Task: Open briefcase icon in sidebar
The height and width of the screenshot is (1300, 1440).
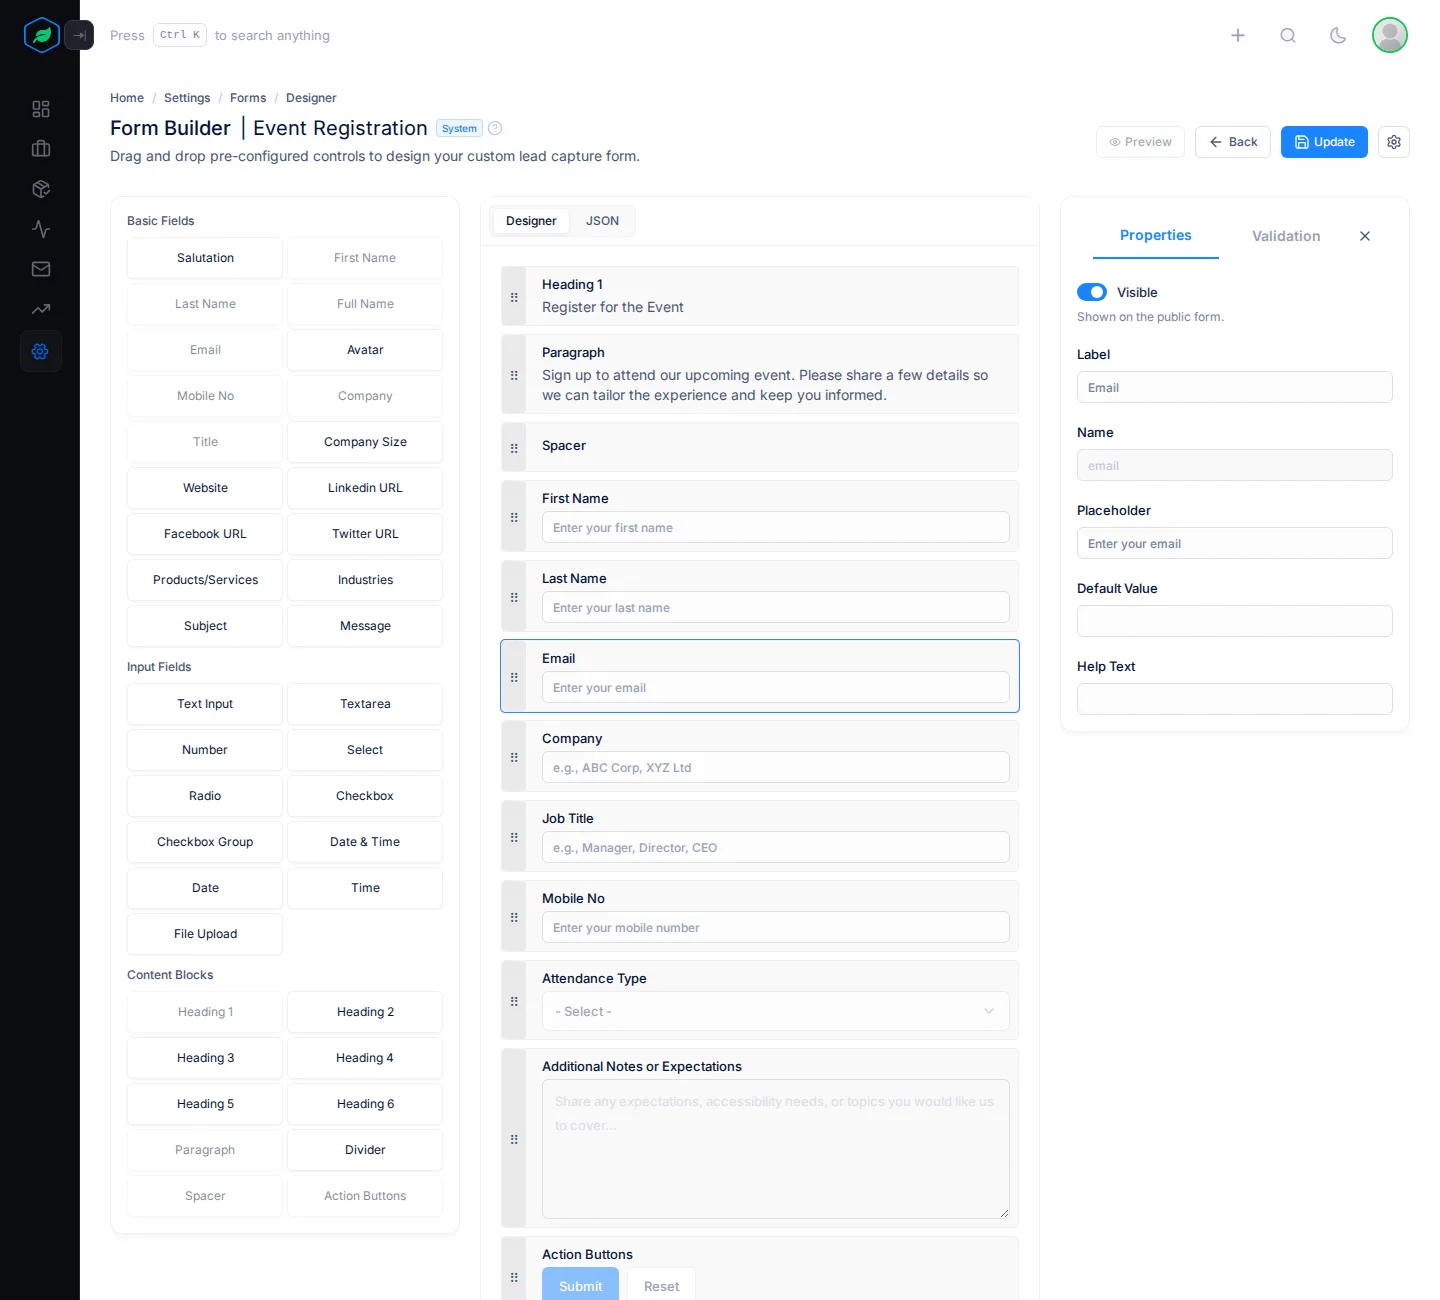Action: coord(41,149)
